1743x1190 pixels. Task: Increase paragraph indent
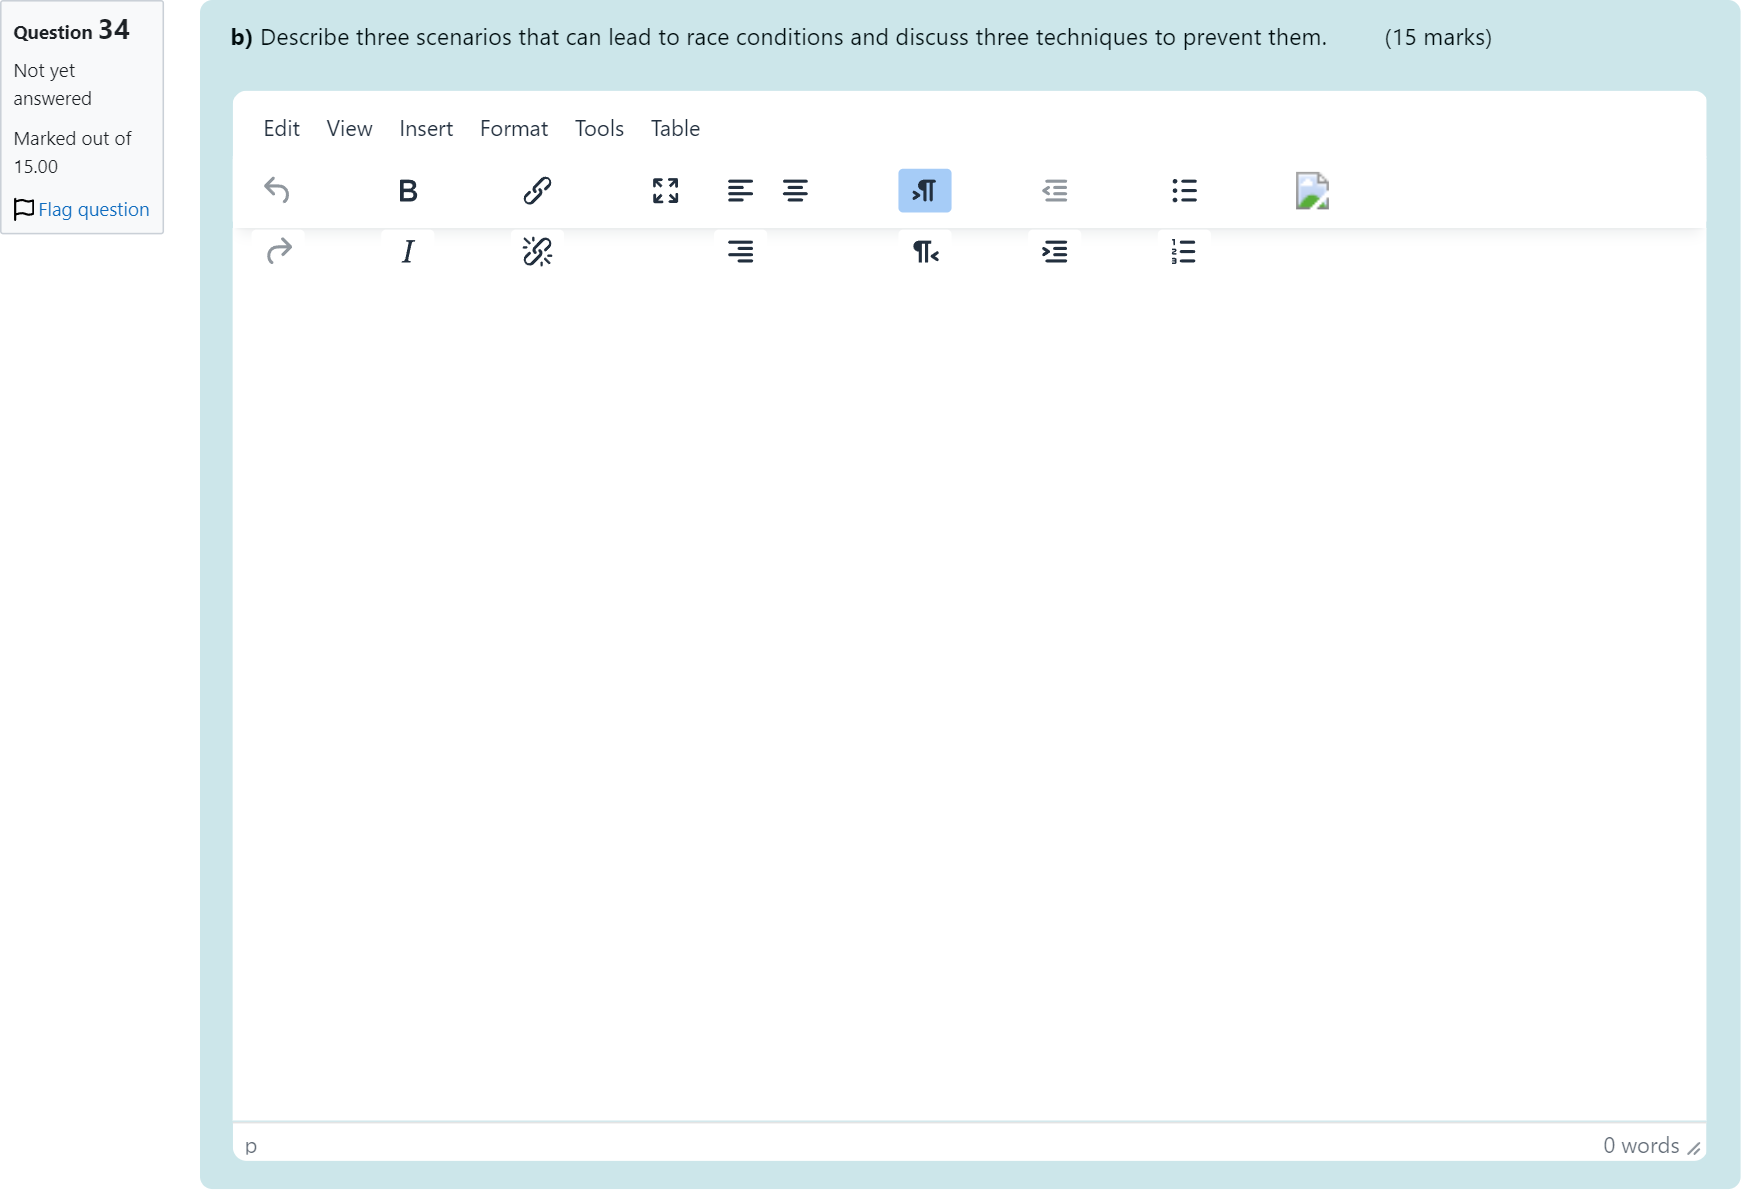[x=1054, y=251]
